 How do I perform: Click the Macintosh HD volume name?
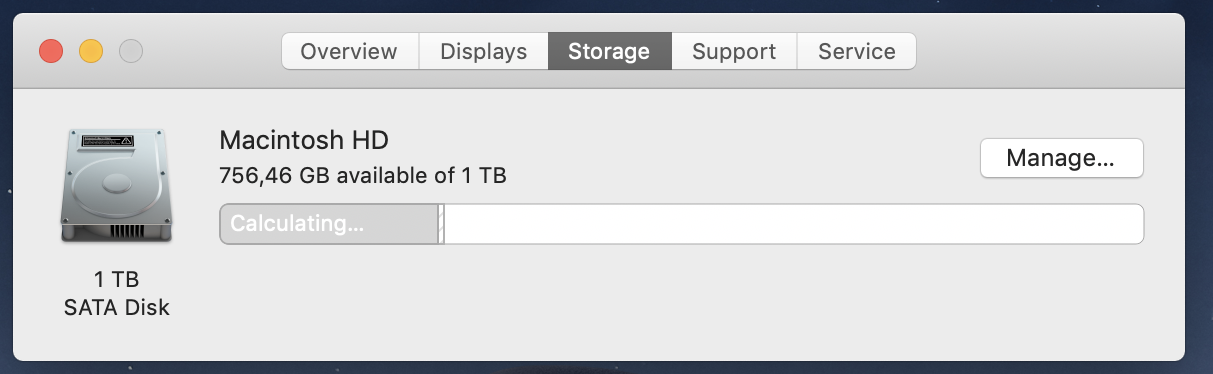pos(303,139)
